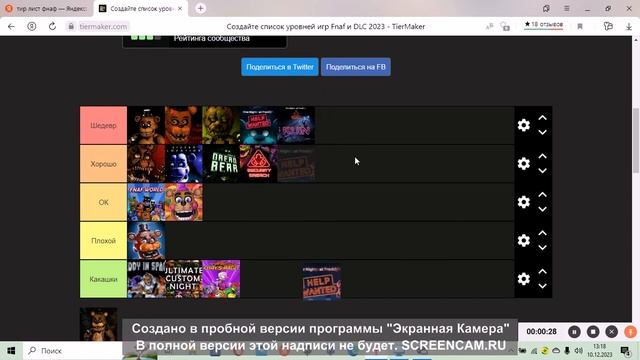Select the Pizzeria Simulator thumbnail in Плохой row
This screenshot has width=640, height=360.
(146, 240)
